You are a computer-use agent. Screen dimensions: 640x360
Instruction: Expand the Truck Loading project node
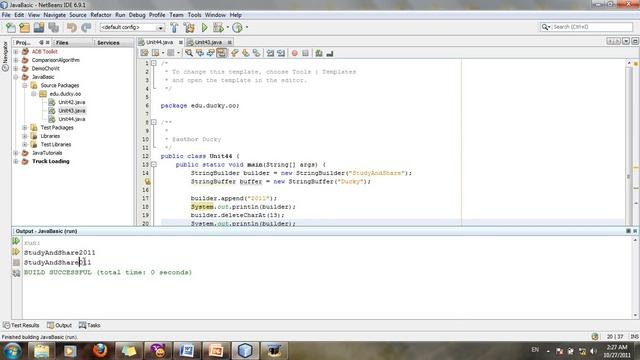16,162
